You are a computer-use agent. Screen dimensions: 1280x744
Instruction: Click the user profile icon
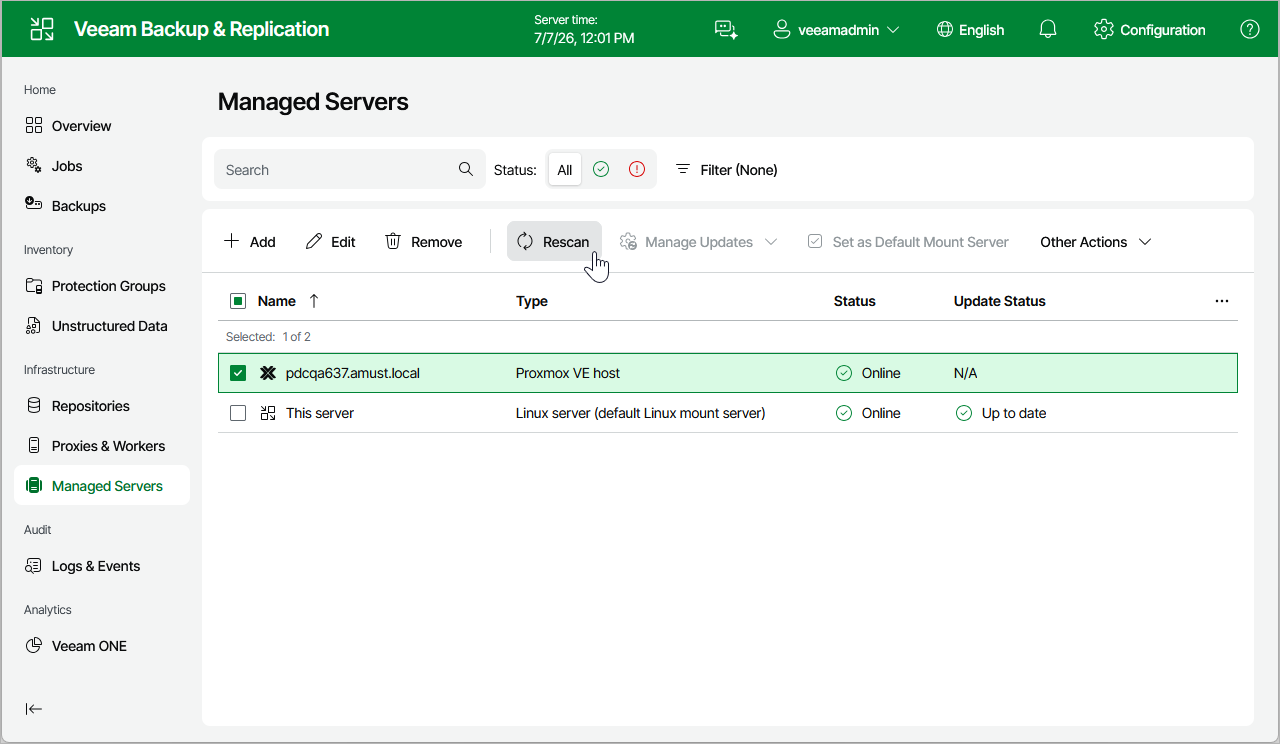coord(782,30)
